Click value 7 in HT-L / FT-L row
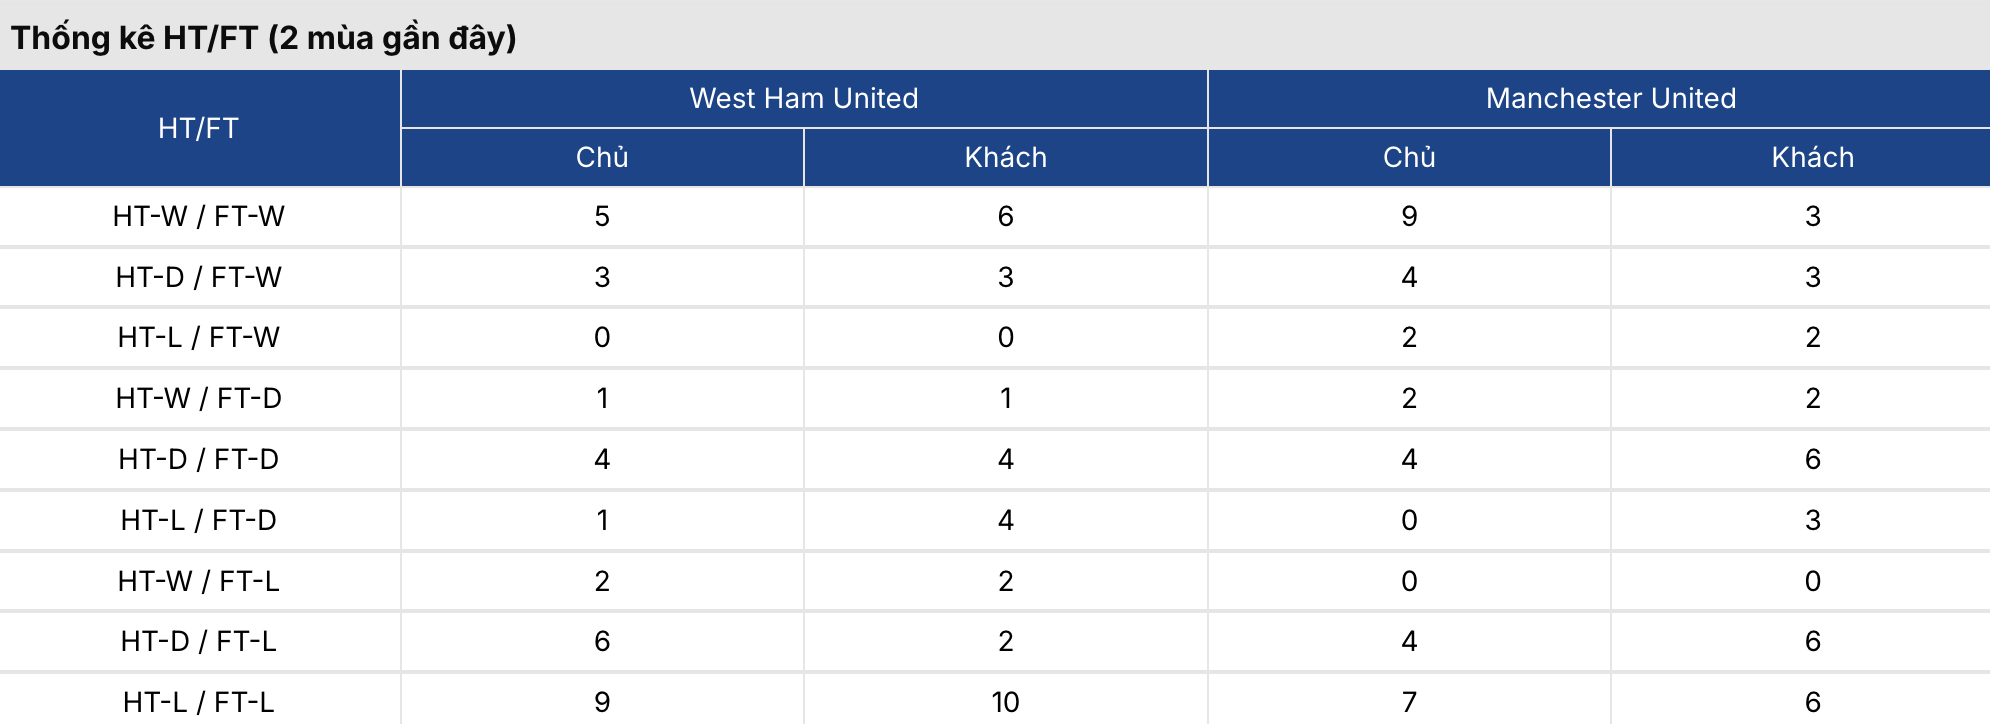 click(1409, 702)
